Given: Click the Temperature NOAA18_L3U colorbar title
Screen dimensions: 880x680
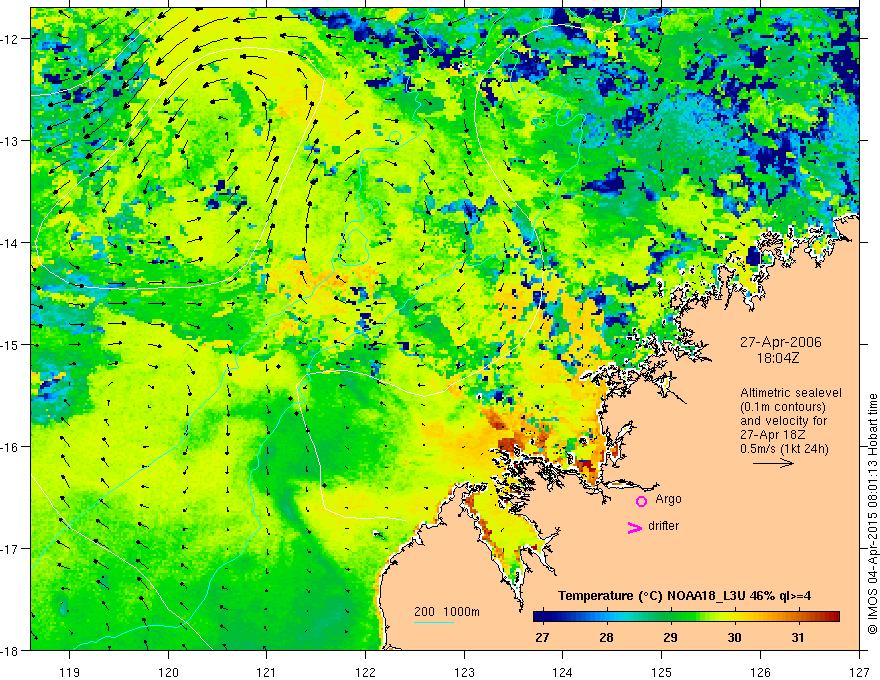Looking at the screenshot, I should coord(684,596).
